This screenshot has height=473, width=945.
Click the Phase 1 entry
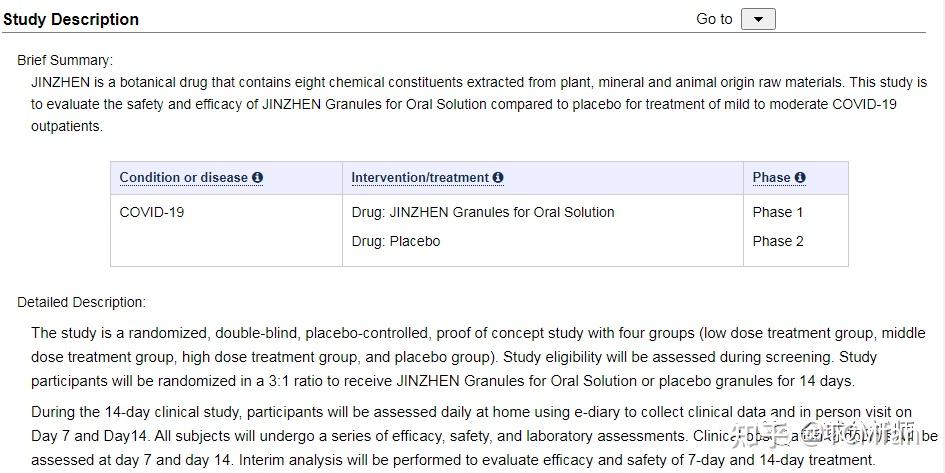click(778, 212)
